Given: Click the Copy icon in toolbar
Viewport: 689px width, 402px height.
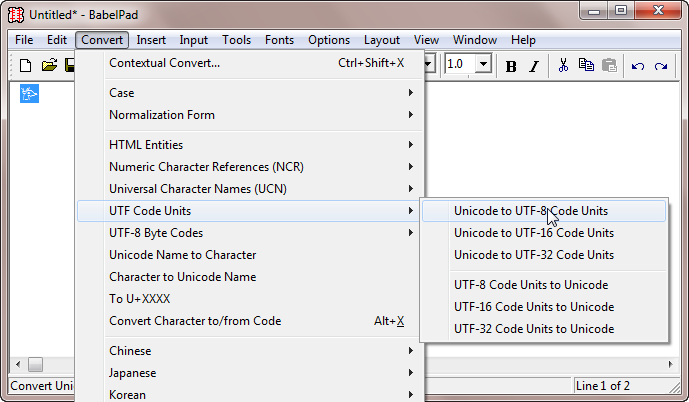Looking at the screenshot, I should pyautogui.click(x=586, y=65).
